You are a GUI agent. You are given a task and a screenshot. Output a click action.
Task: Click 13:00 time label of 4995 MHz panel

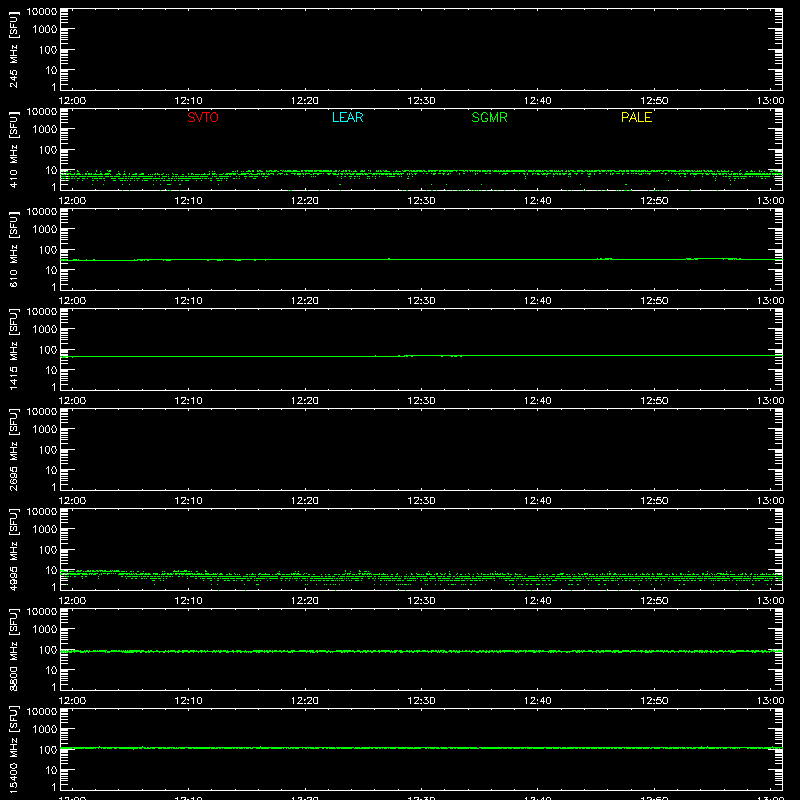point(770,601)
